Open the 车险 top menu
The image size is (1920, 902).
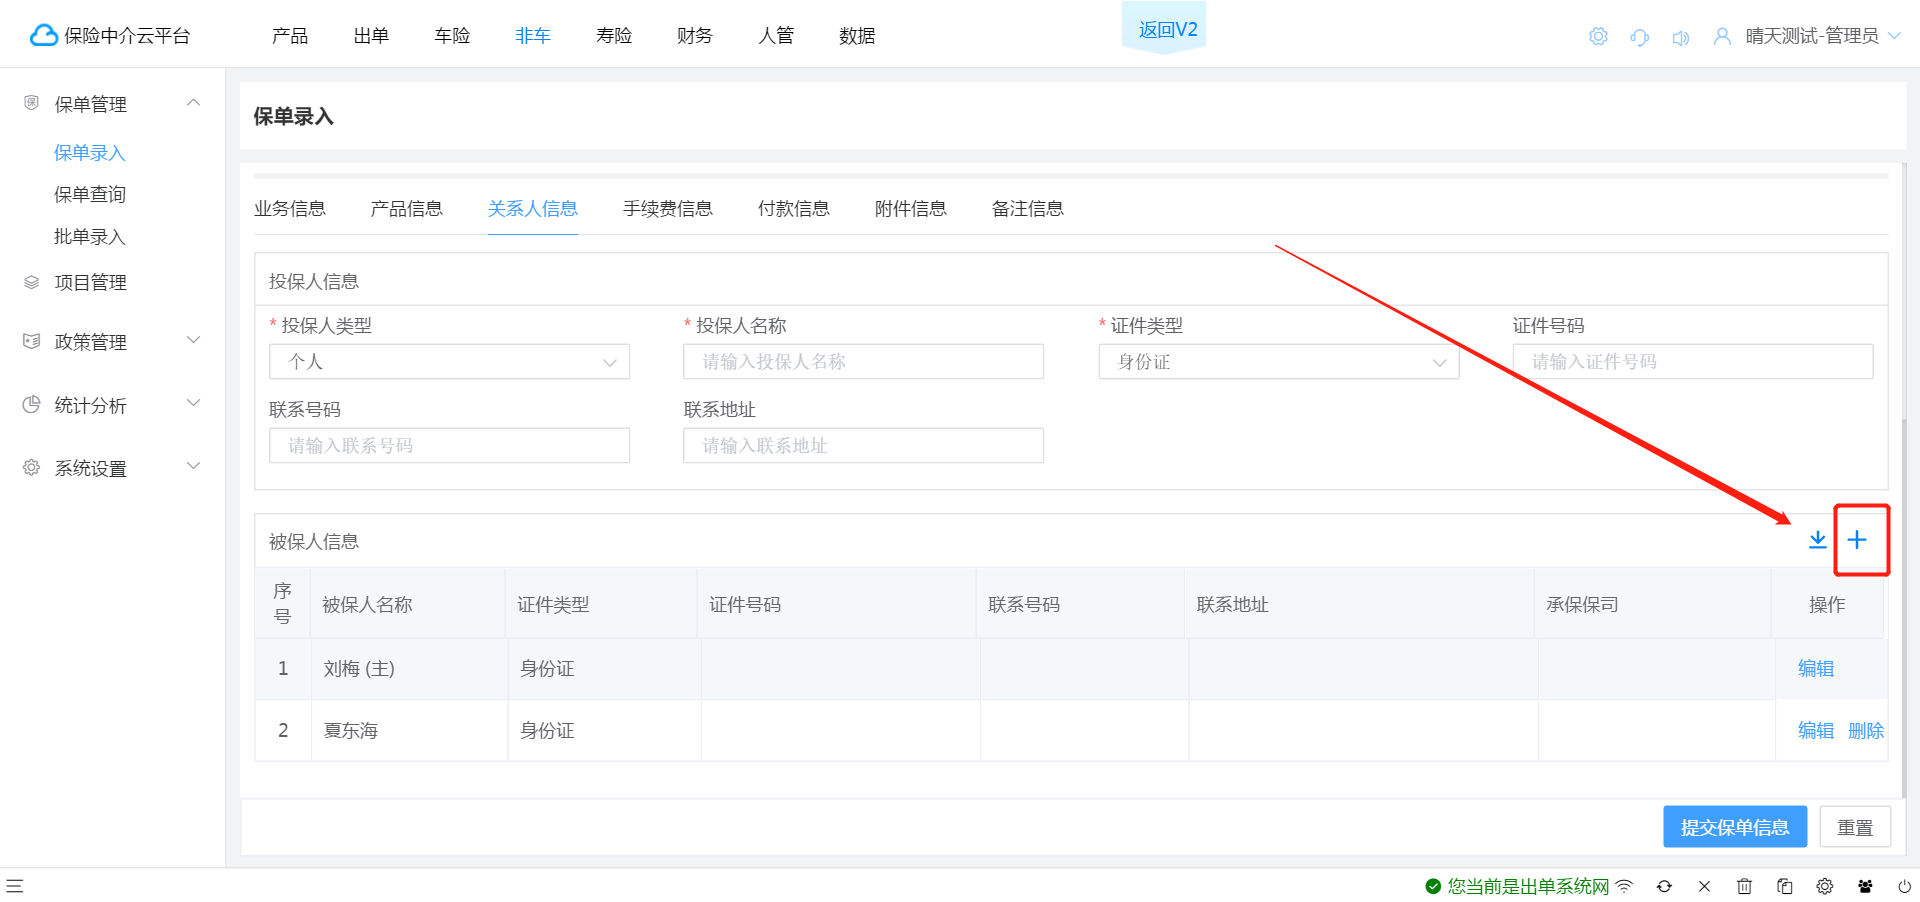452,36
